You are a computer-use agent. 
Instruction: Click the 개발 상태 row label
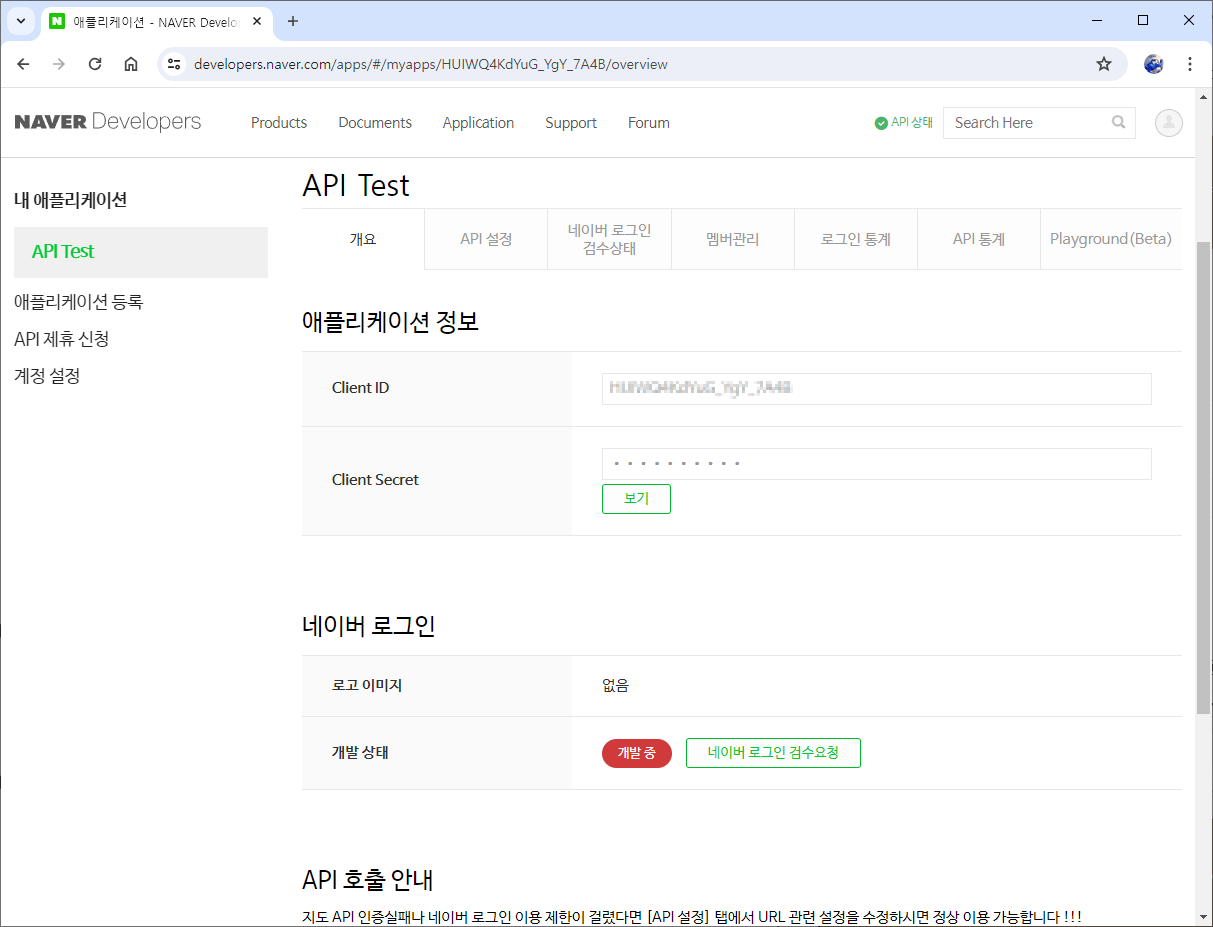(360, 753)
